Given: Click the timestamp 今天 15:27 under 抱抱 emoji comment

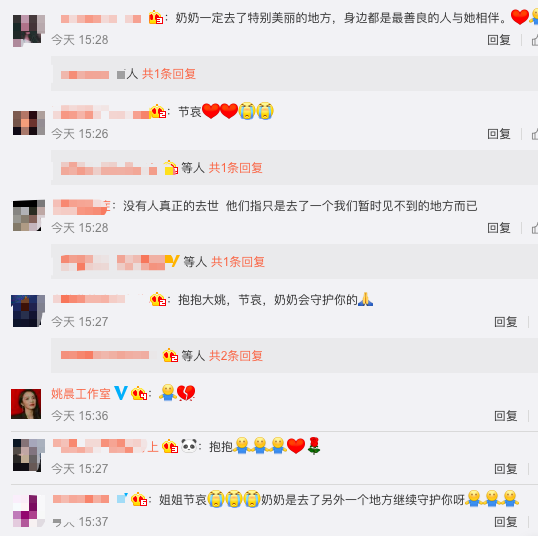Looking at the screenshot, I should [80, 469].
